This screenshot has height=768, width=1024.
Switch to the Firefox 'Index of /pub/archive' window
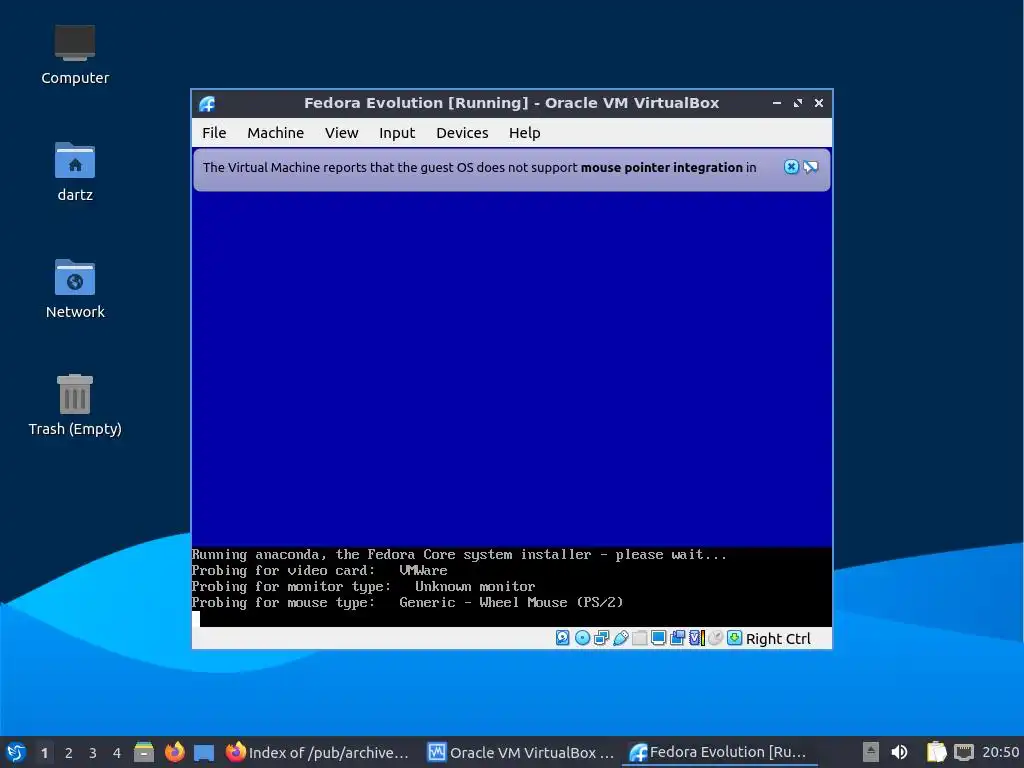(x=318, y=752)
